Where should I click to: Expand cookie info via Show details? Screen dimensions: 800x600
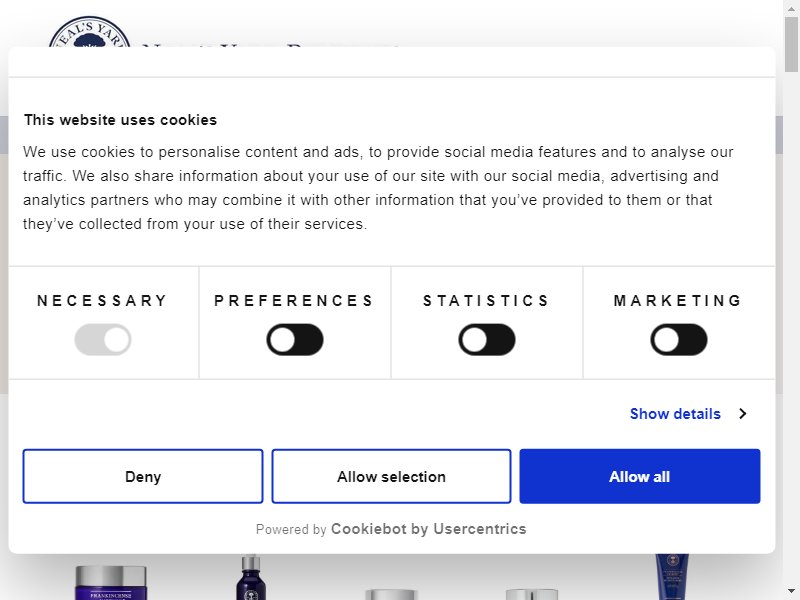point(675,414)
